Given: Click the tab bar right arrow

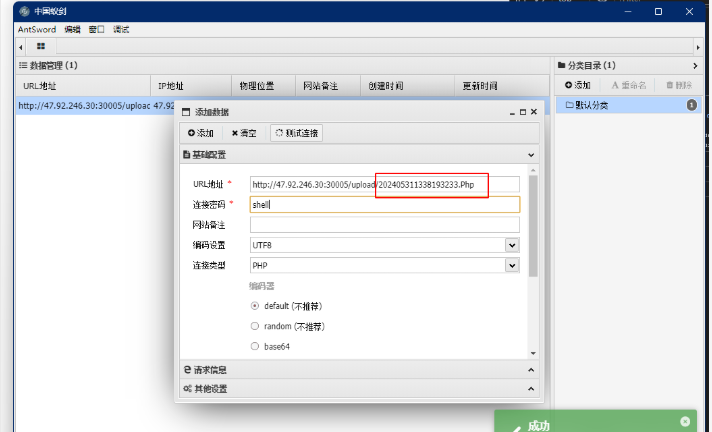Looking at the screenshot, I should 698,47.
